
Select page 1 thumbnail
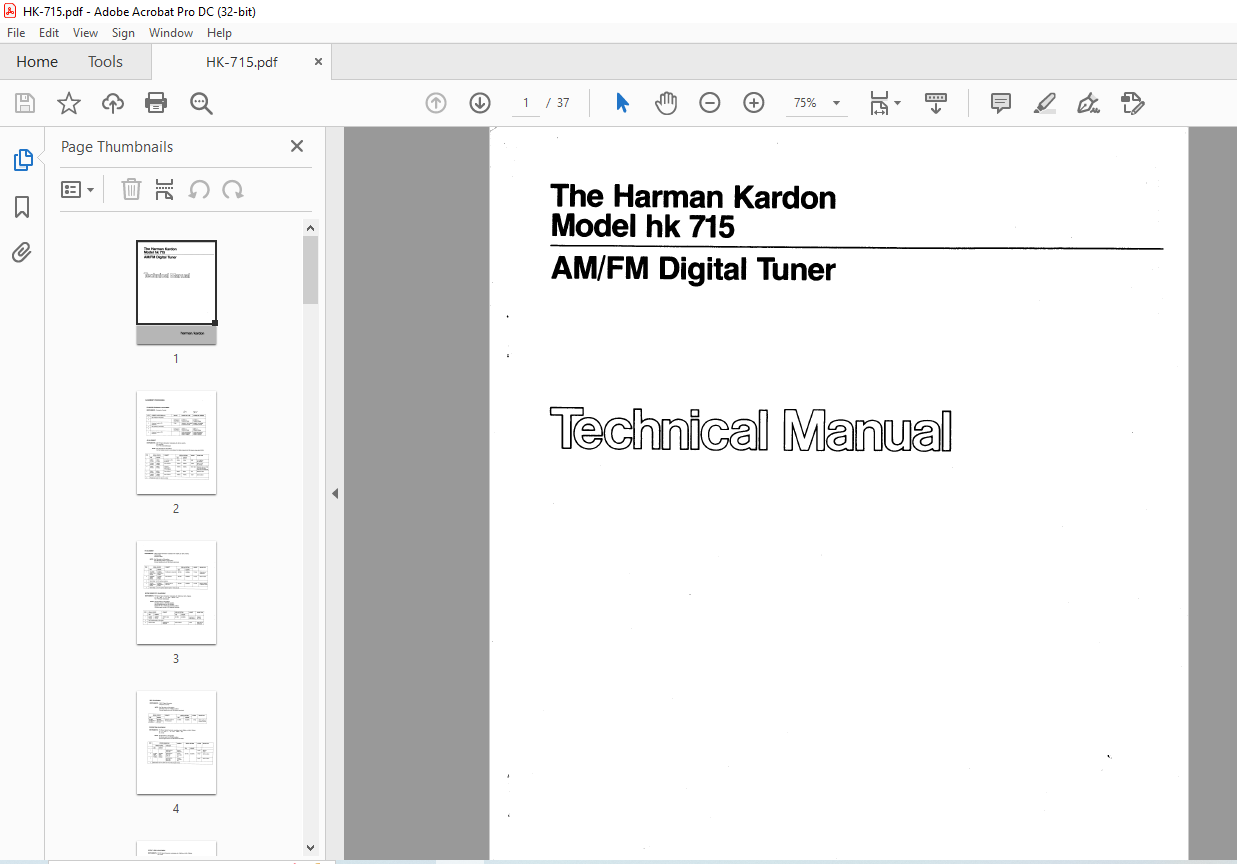176,292
